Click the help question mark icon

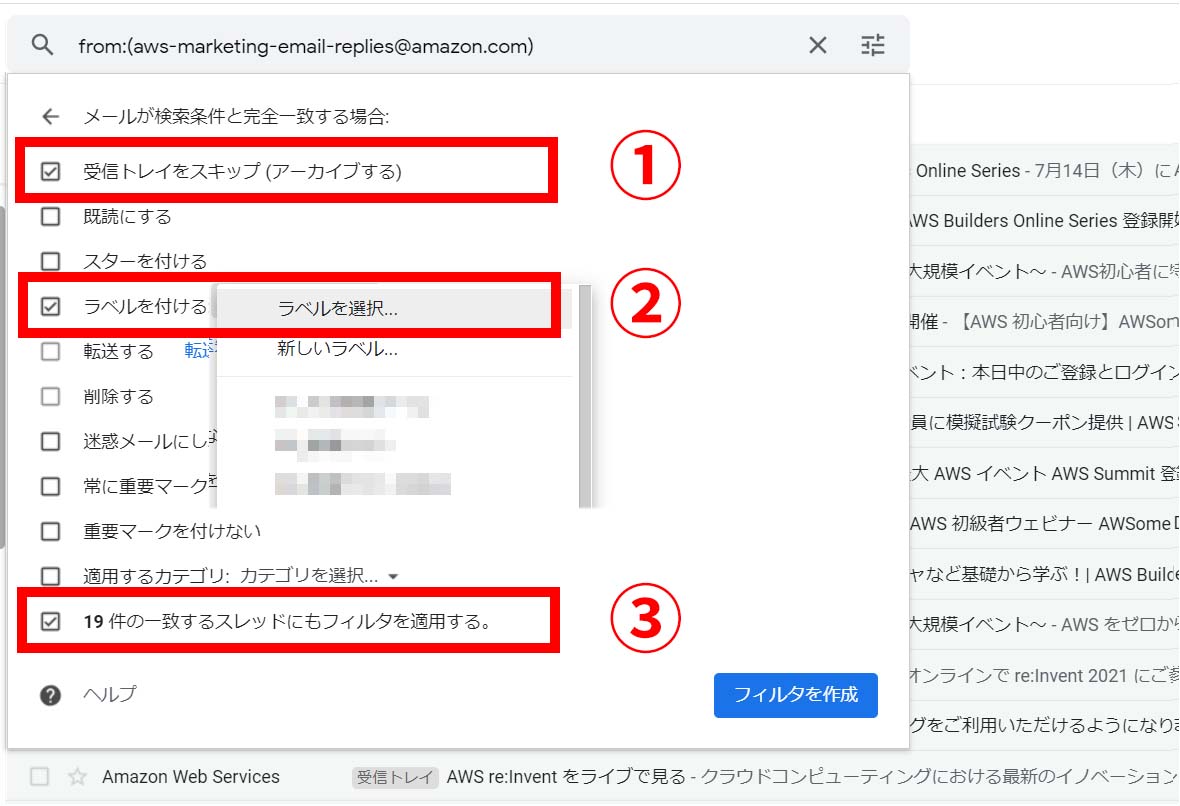pyautogui.click(x=50, y=695)
